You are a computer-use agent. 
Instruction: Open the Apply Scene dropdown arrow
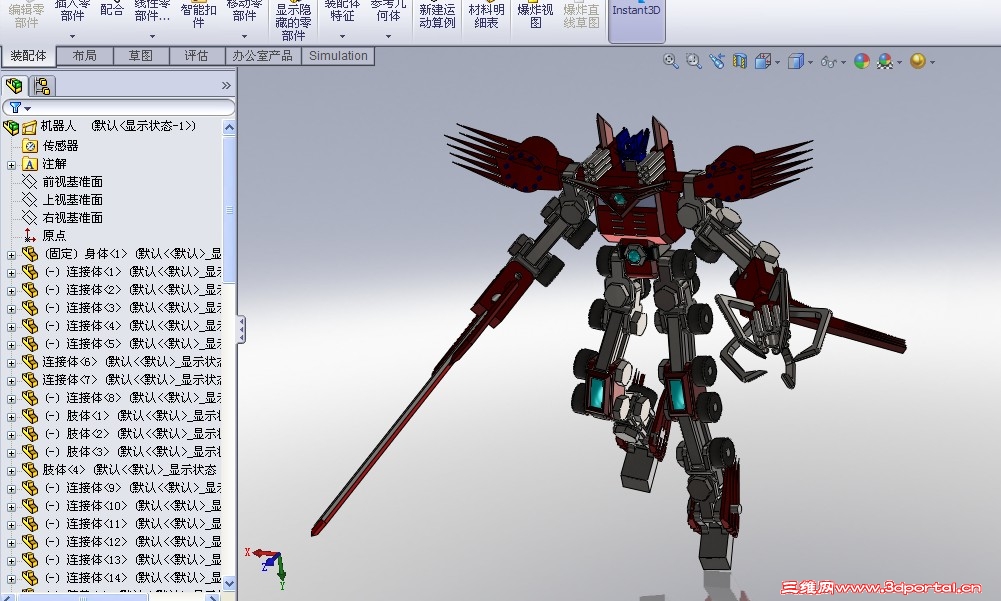(899, 63)
